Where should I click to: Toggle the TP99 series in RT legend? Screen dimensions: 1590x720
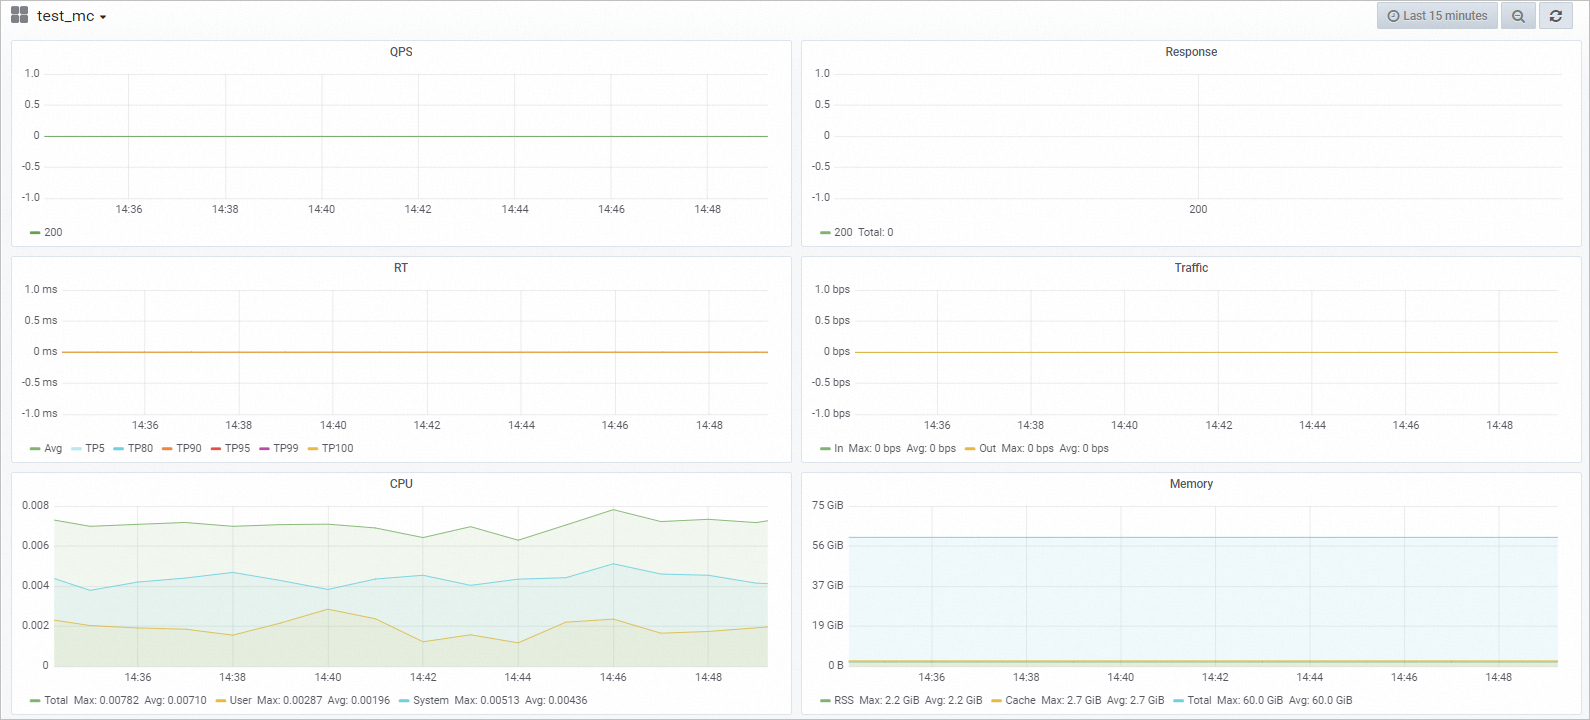[286, 448]
